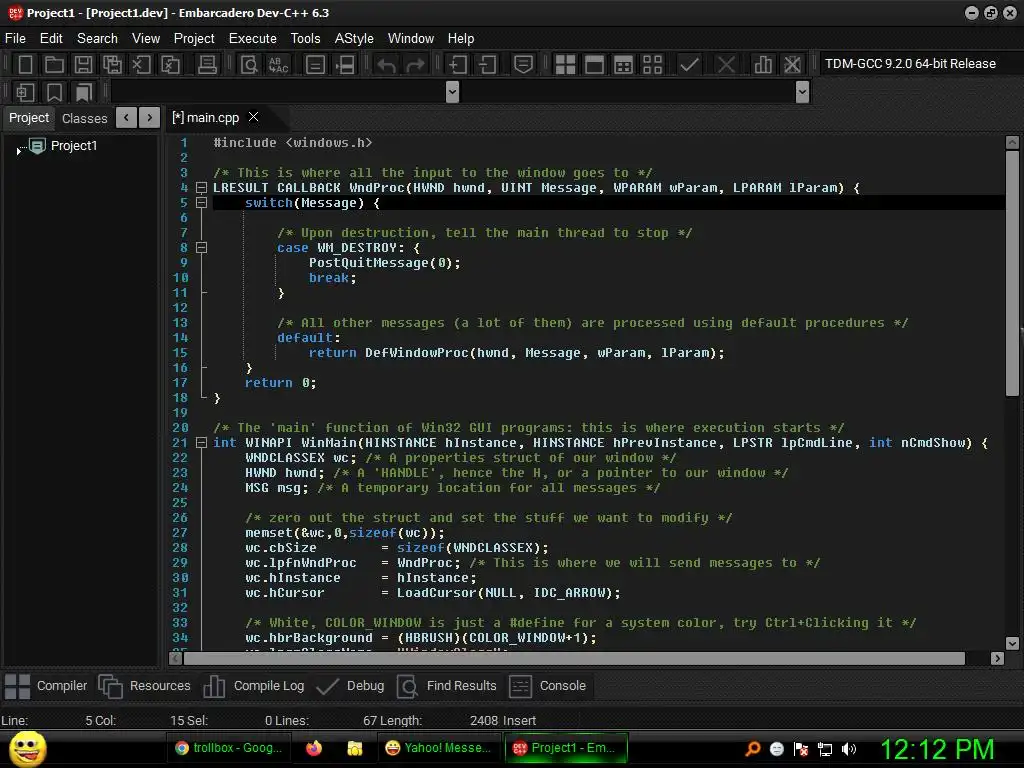Click the vertical scrollbar thumb in editor
This screenshot has height=768, width=1024.
[1012, 273]
